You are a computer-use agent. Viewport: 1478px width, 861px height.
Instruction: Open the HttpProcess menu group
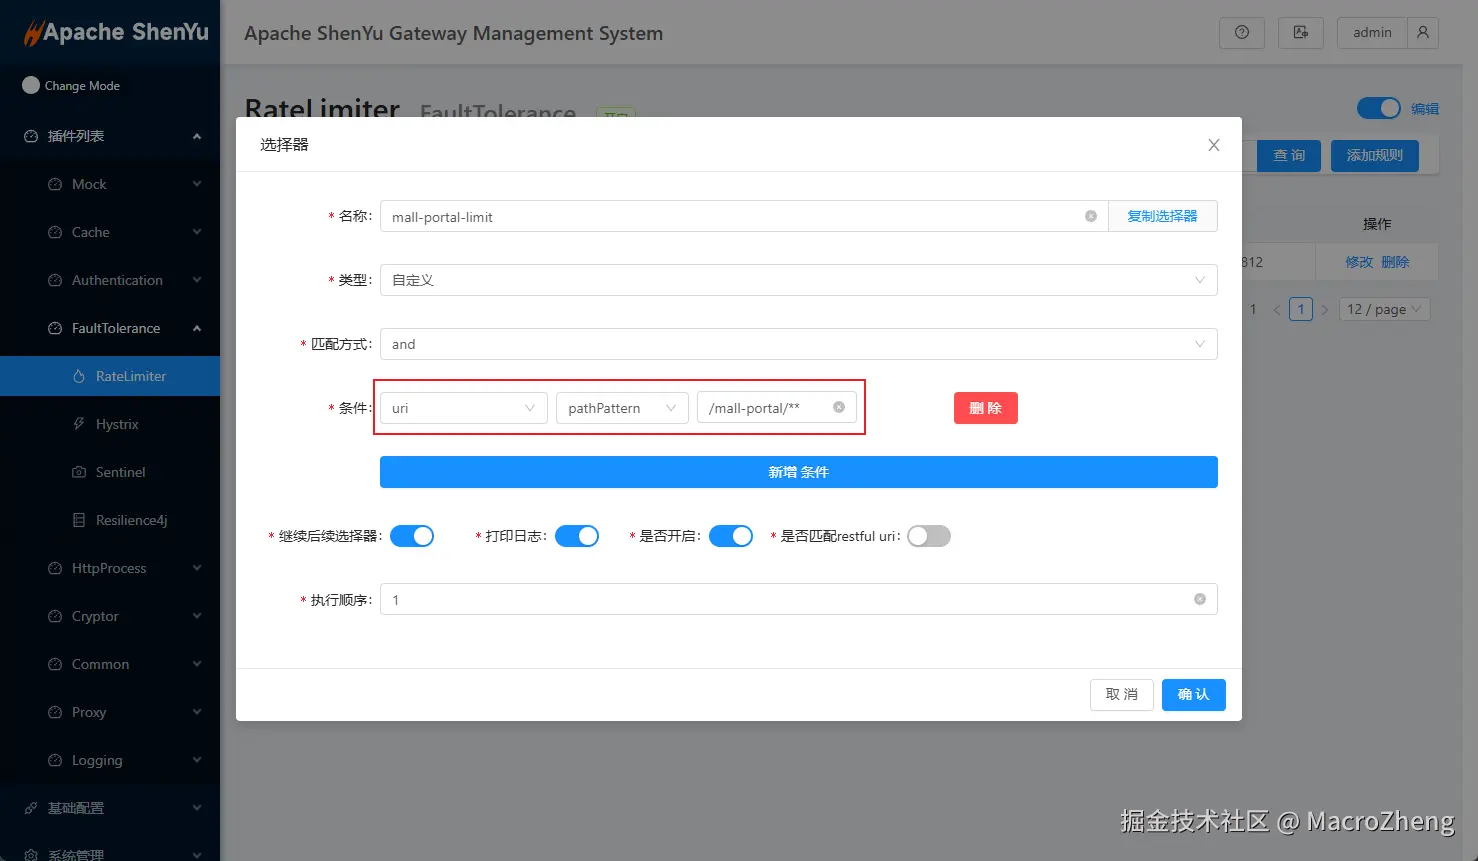coord(110,568)
